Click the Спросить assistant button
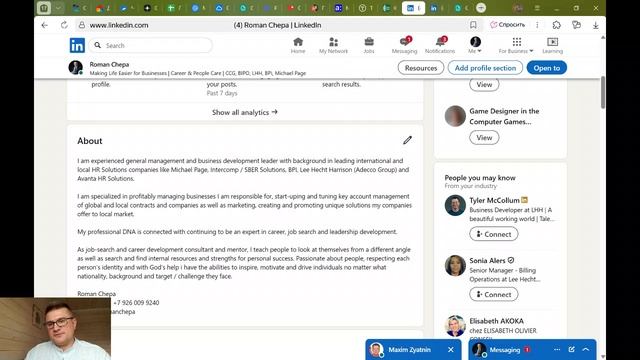The height and width of the screenshot is (360, 640). [507, 25]
